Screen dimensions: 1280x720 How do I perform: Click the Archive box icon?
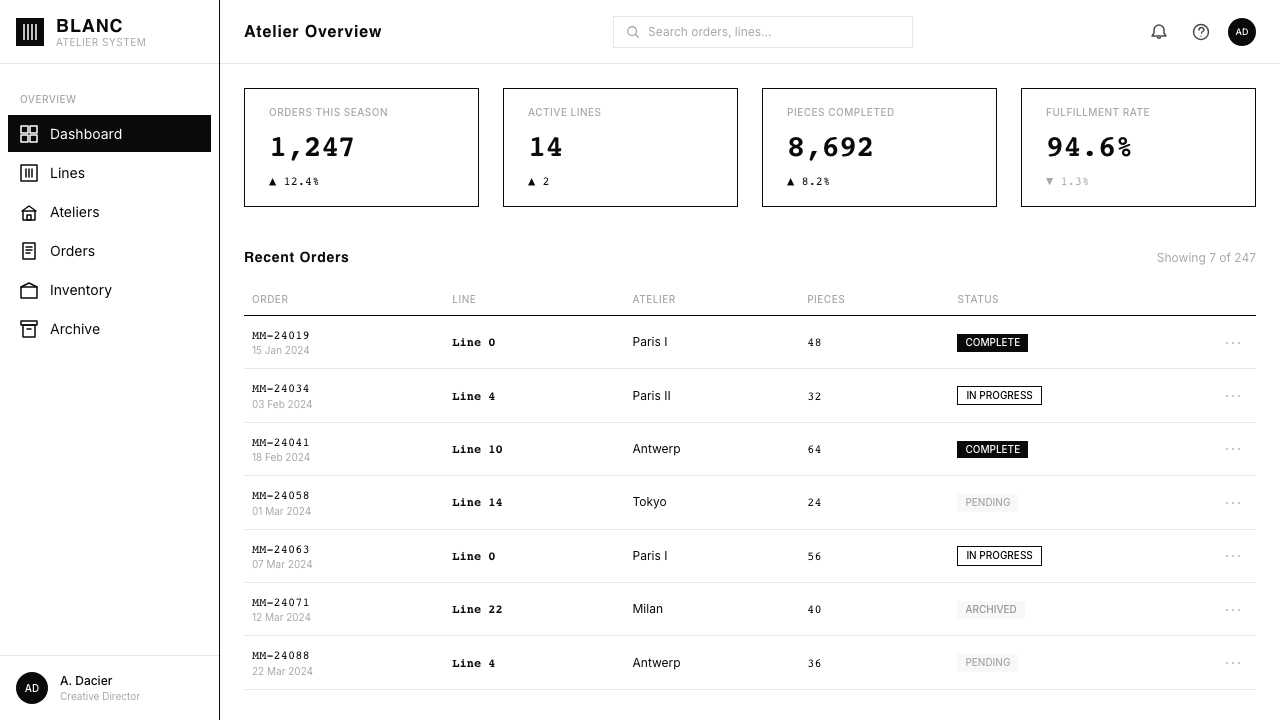pos(29,329)
